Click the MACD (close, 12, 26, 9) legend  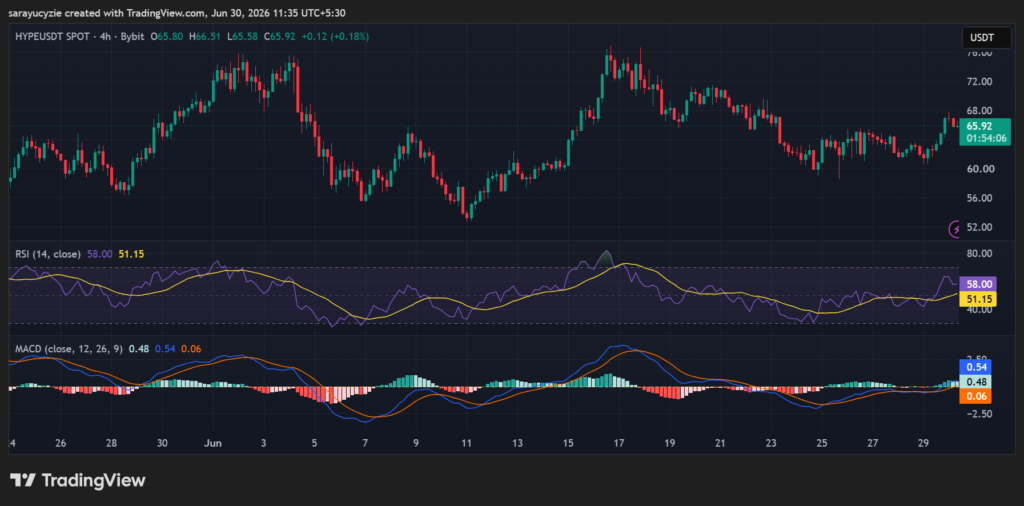click(69, 349)
